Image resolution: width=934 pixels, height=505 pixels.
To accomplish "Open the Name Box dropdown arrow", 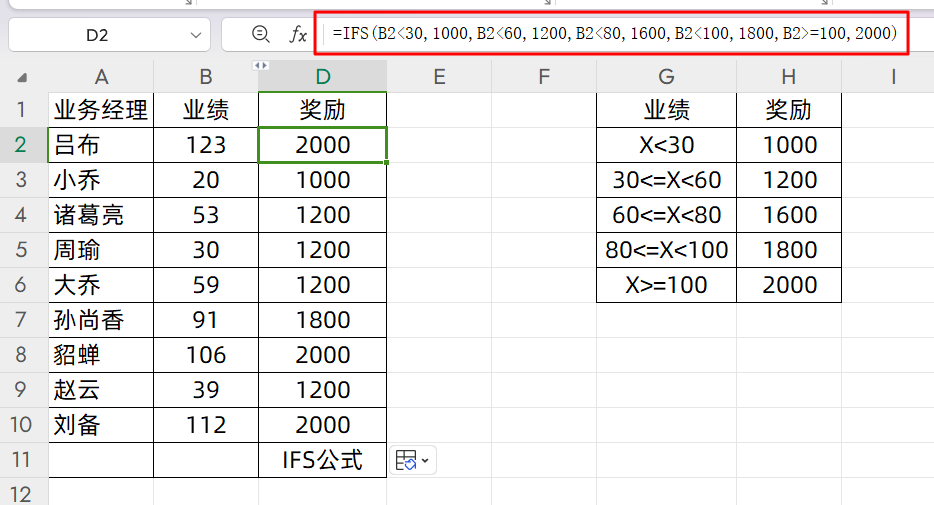I will point(195,35).
